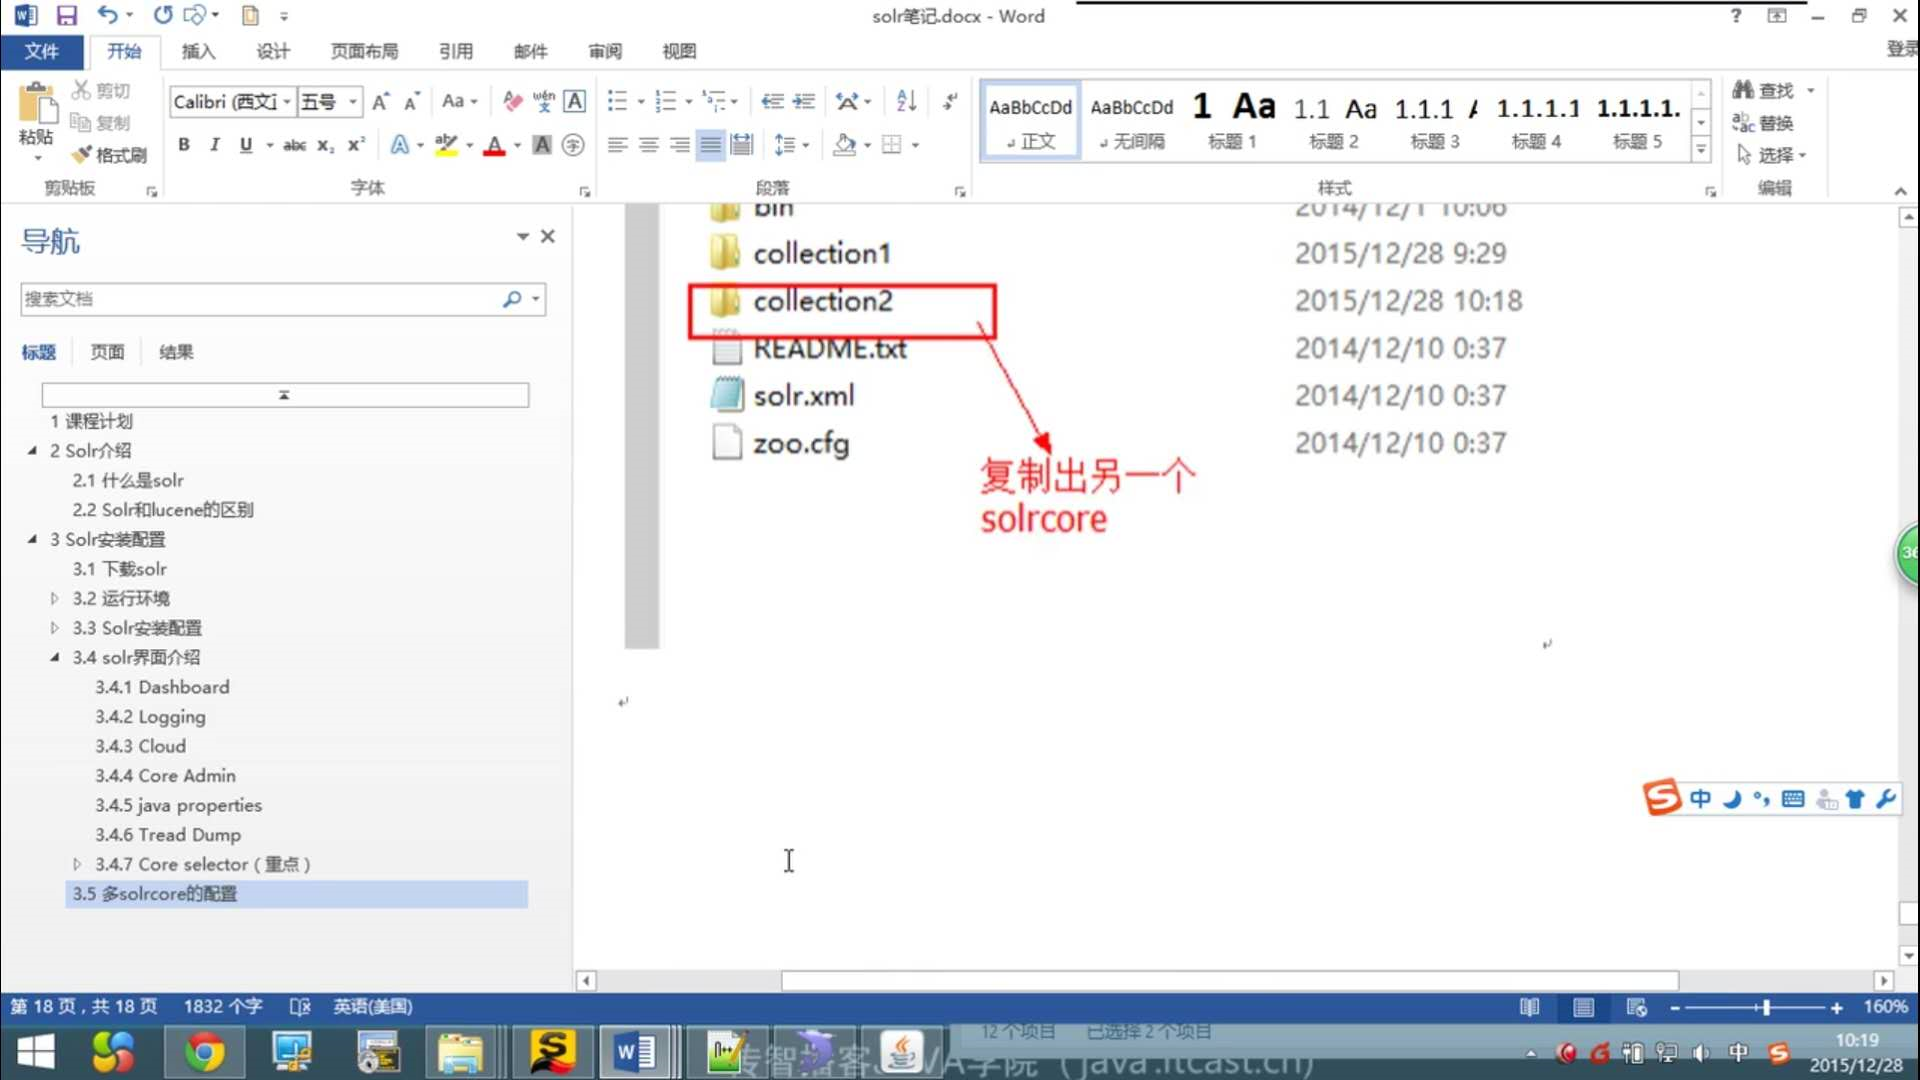
Task: Click the Clear formatting eraser icon
Action: click(x=512, y=101)
